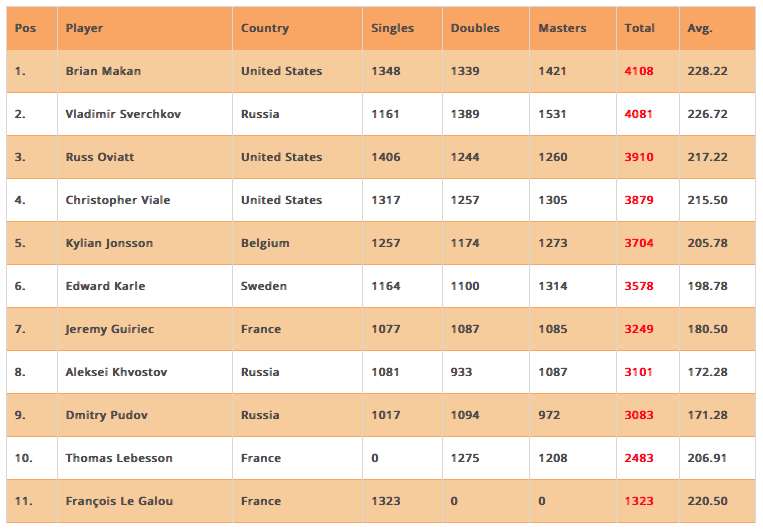Select player name Brian Makan

[x=103, y=71]
